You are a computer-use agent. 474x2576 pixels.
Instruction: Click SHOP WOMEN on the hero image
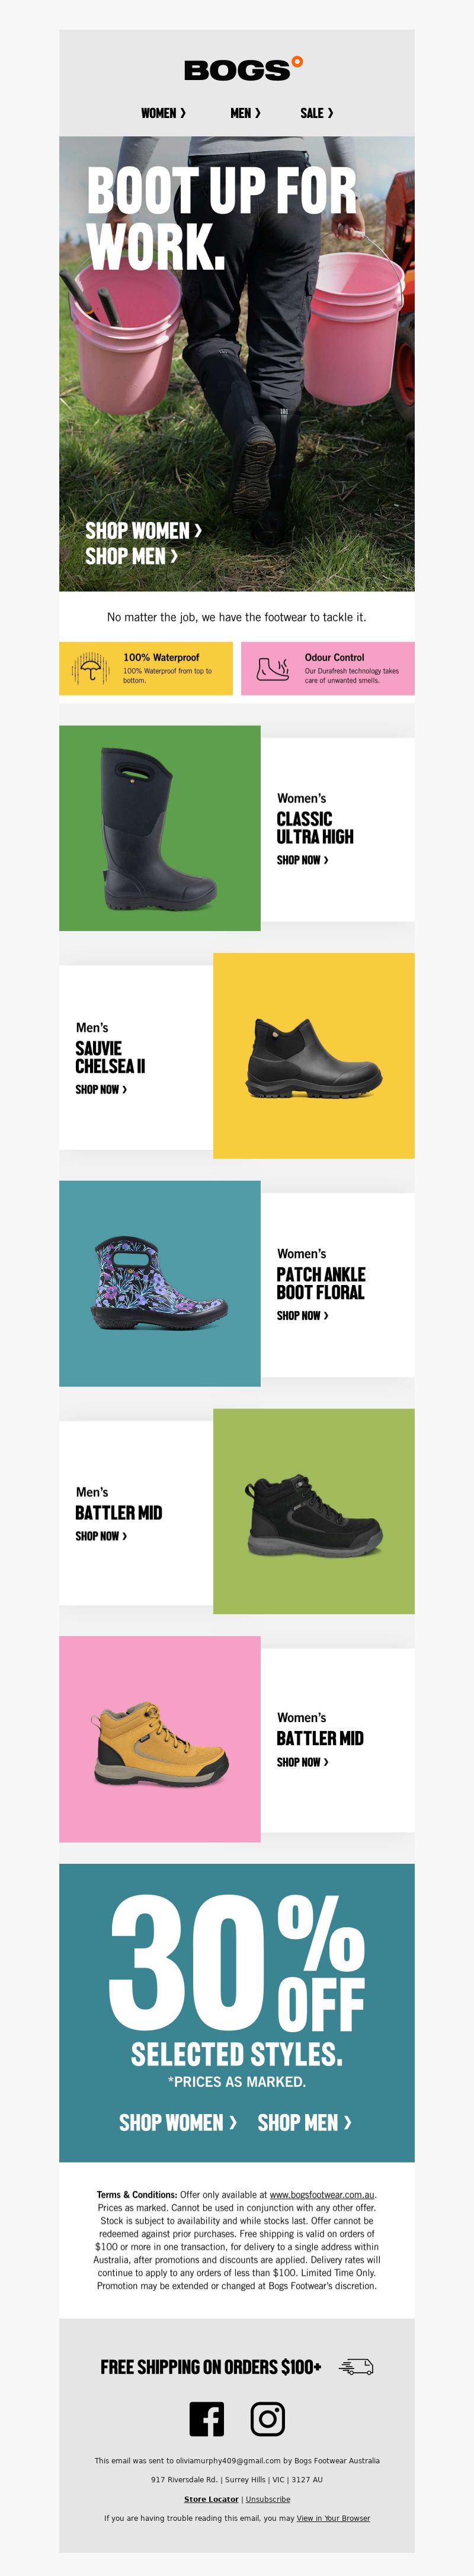[x=143, y=530]
